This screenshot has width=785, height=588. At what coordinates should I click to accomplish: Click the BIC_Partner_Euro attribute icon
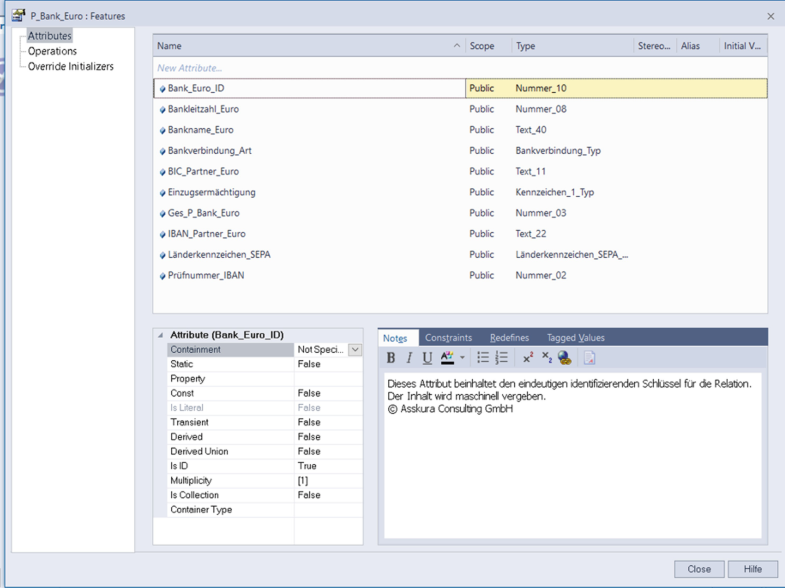[x=162, y=172]
